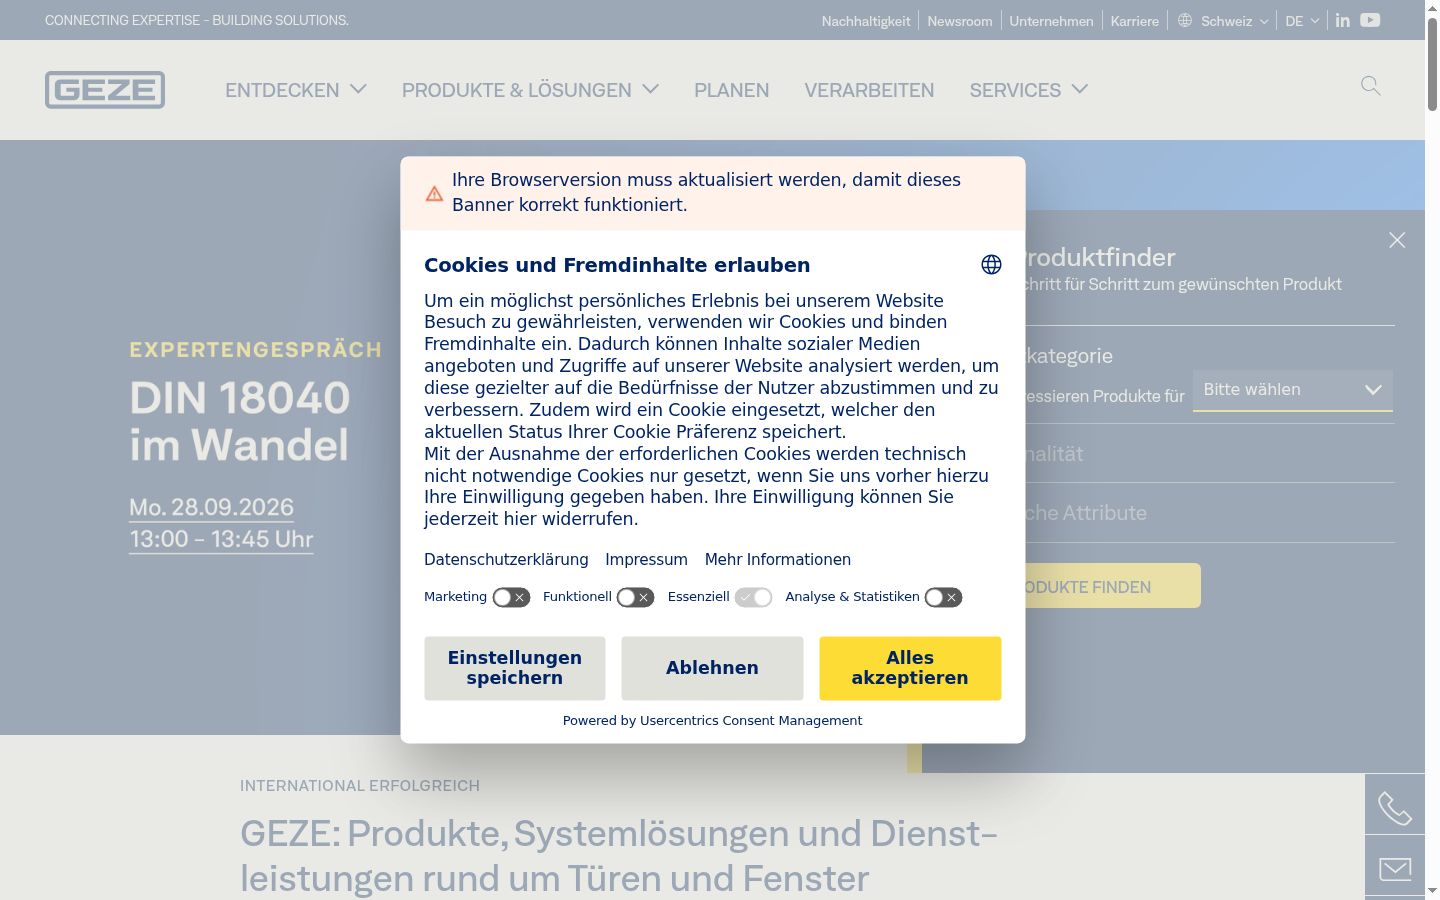The image size is (1440, 900).
Task: Open the Bitte wählen product dropdown
Action: click(x=1293, y=390)
